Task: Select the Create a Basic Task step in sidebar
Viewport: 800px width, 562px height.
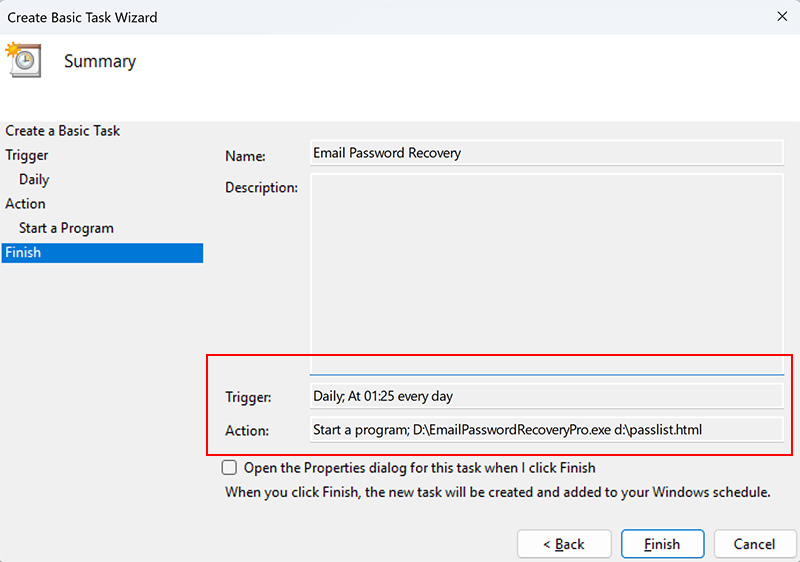Action: pyautogui.click(x=62, y=131)
